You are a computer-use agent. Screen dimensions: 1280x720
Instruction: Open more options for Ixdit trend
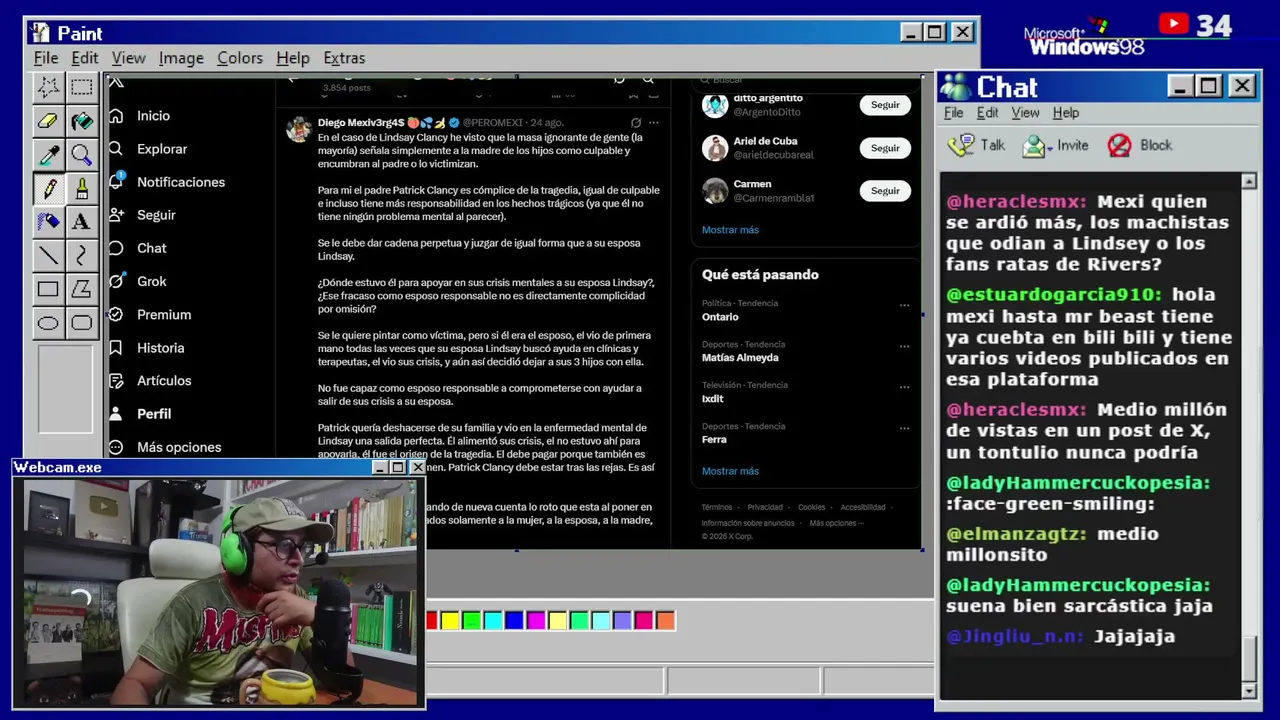[x=904, y=387]
